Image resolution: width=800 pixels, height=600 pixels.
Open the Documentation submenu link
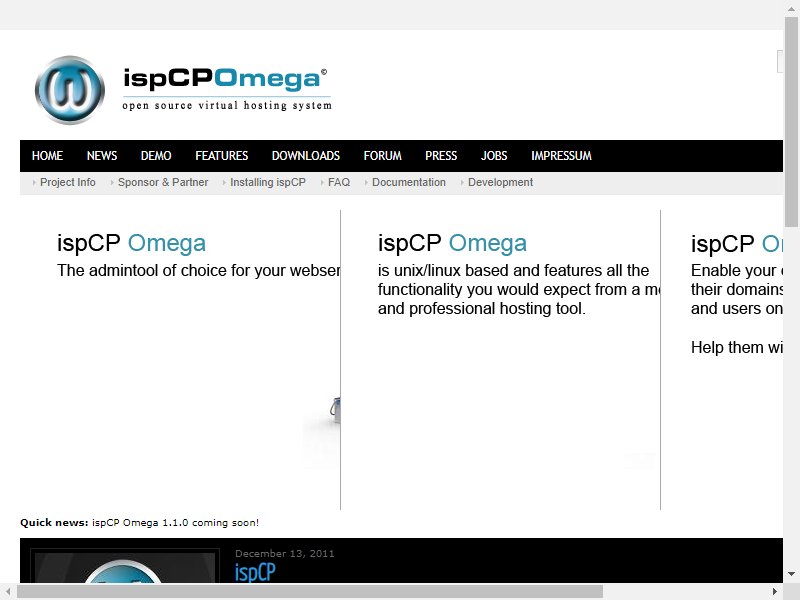[x=409, y=182]
